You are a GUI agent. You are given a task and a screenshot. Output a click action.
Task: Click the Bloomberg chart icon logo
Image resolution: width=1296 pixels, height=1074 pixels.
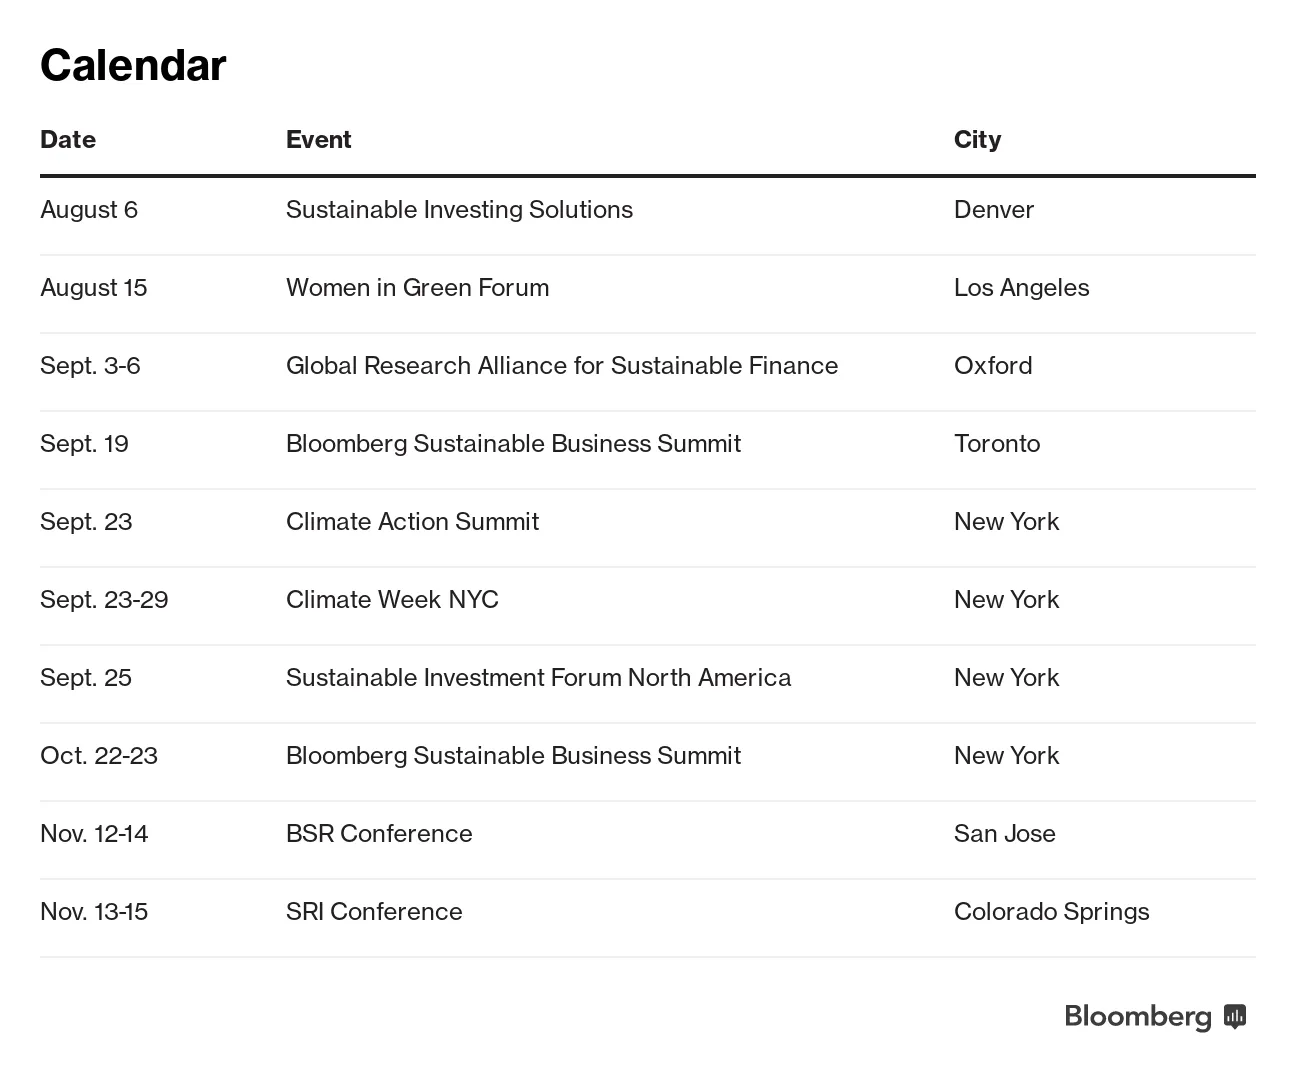(1235, 1016)
